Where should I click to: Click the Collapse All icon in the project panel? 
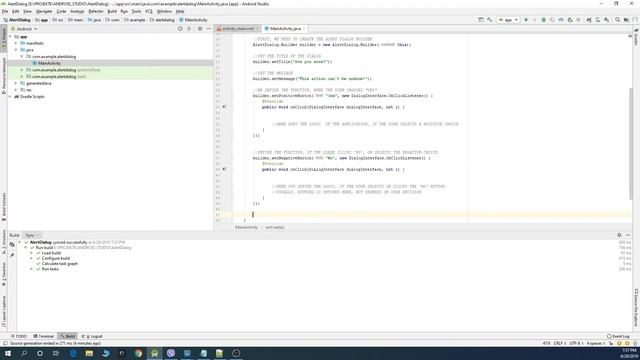coord(189,29)
